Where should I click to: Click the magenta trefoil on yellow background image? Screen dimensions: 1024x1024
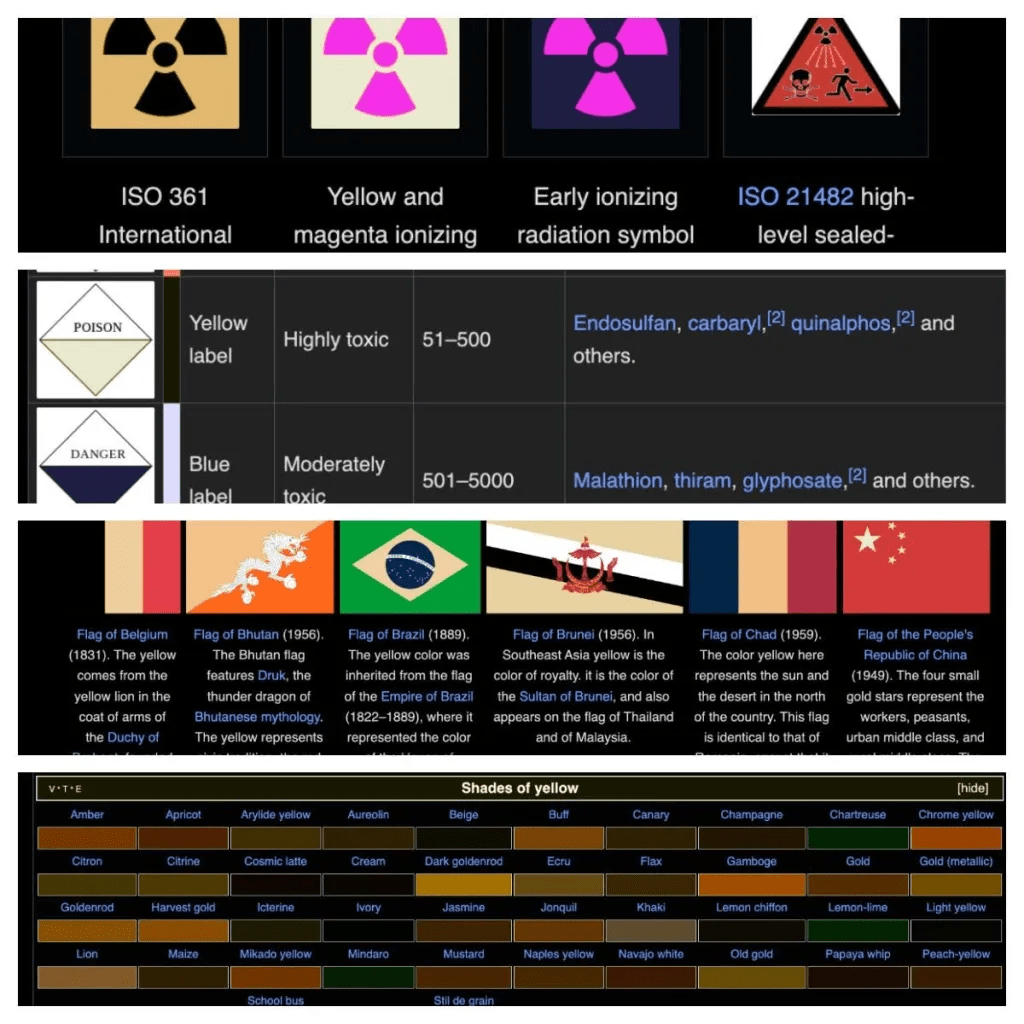[x=385, y=68]
